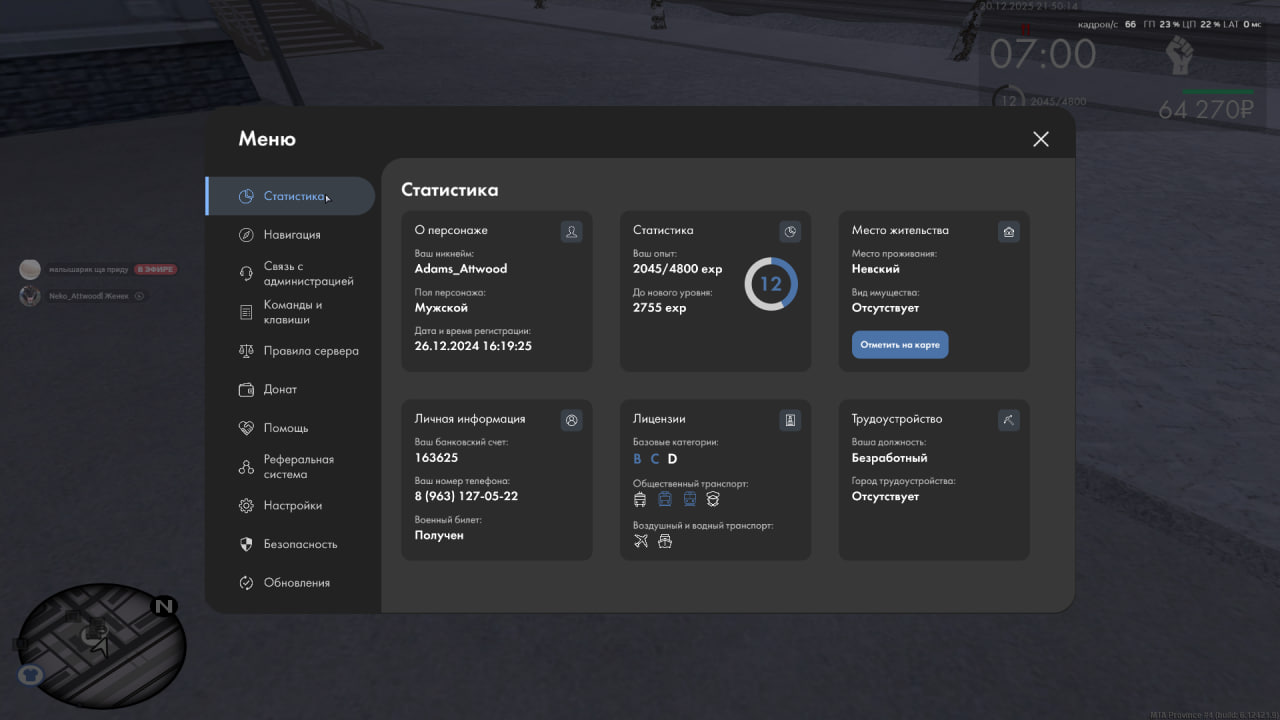The height and width of the screenshot is (720, 1280).
Task: Click the residence value Невский
Action: [x=876, y=269]
